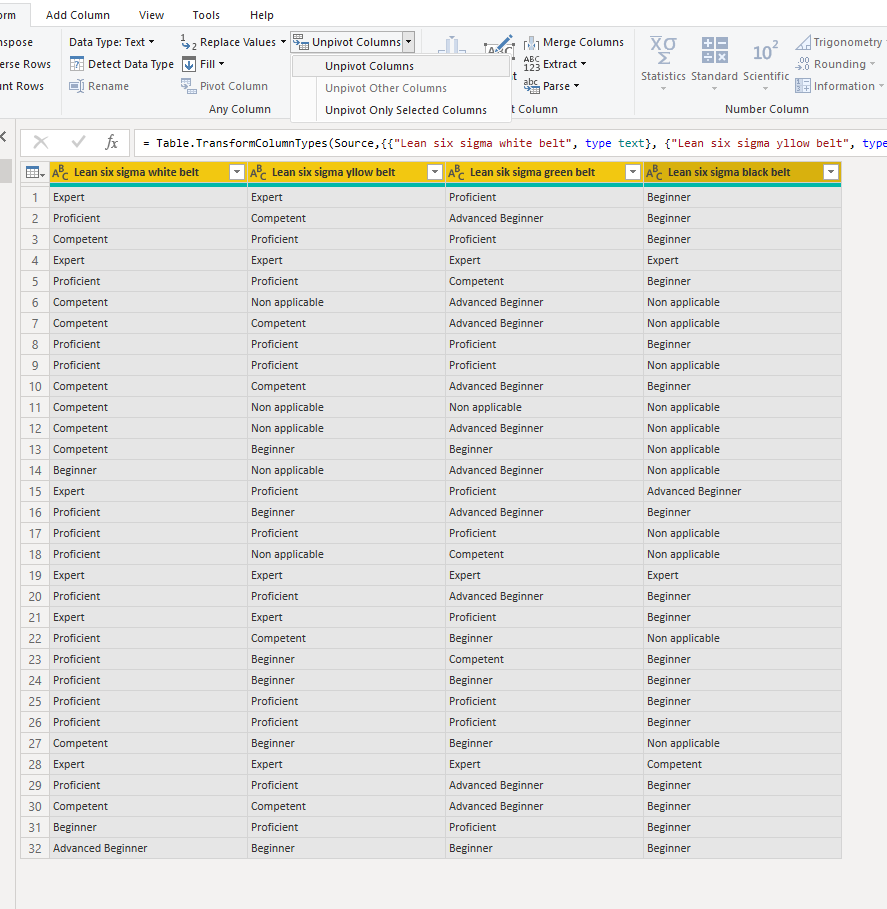Click 'Proficient' in white belt row 2
Viewport: 887px width, 909px height.
[77, 218]
